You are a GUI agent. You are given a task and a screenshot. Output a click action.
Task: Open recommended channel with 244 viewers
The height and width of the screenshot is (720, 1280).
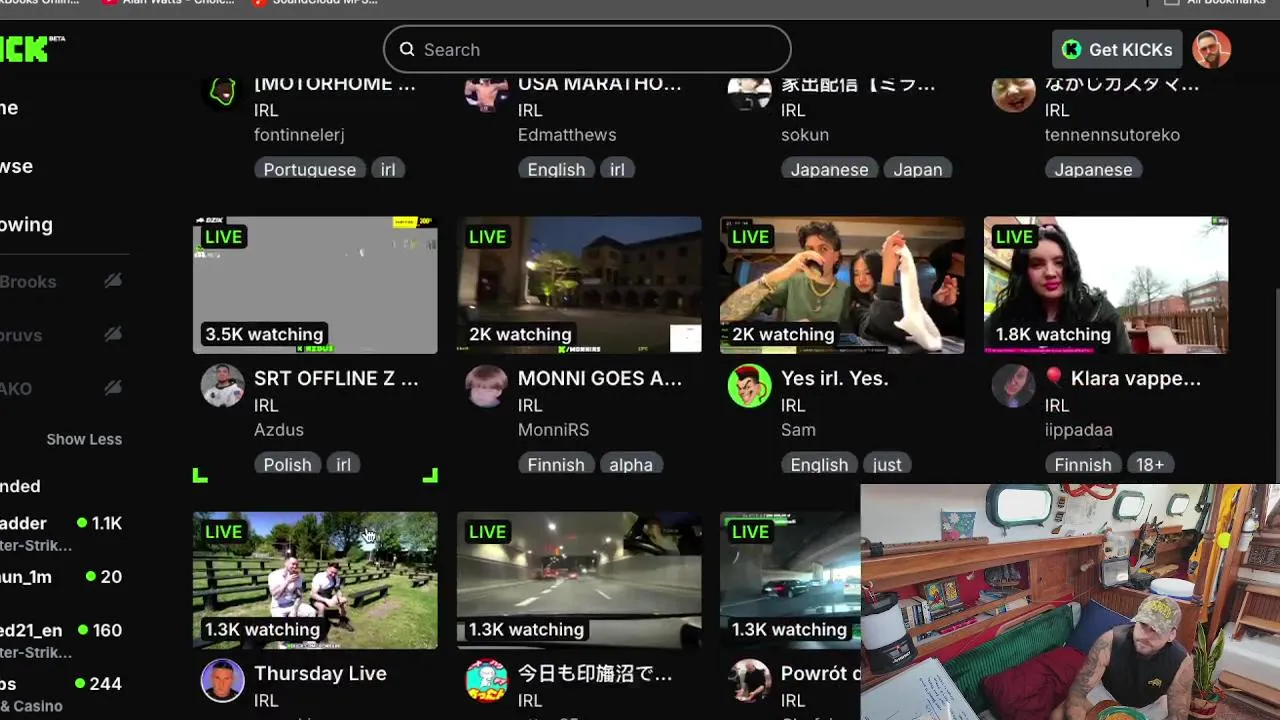pyautogui.click(x=61, y=694)
